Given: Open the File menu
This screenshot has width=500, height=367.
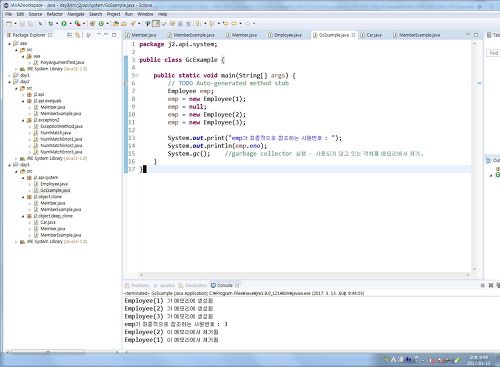Looking at the screenshot, I should tap(8, 14).
